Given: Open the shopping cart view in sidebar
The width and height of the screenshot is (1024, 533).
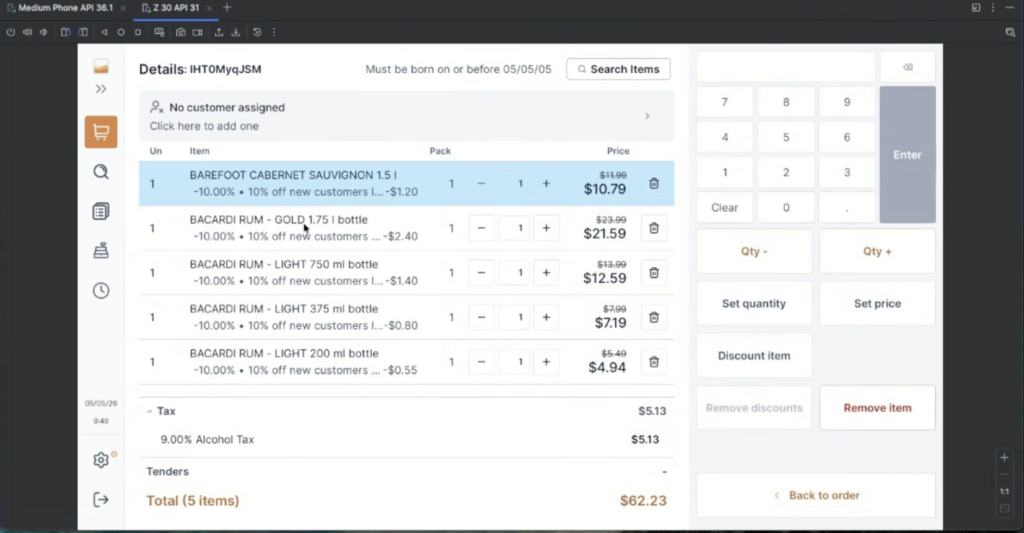Looking at the screenshot, I should point(101,132).
